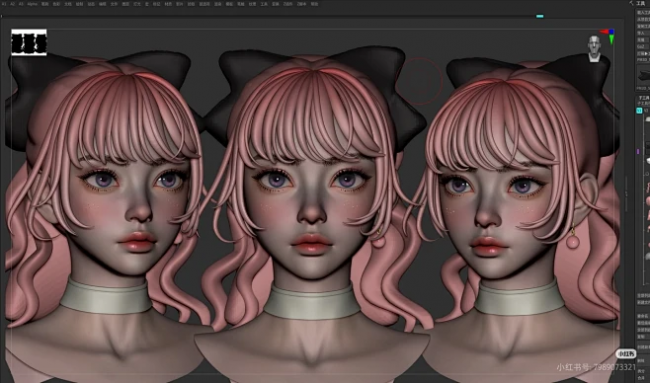The image size is (650, 383).
Task: Click the GoZ button in tool panel
Action: coord(641,46)
